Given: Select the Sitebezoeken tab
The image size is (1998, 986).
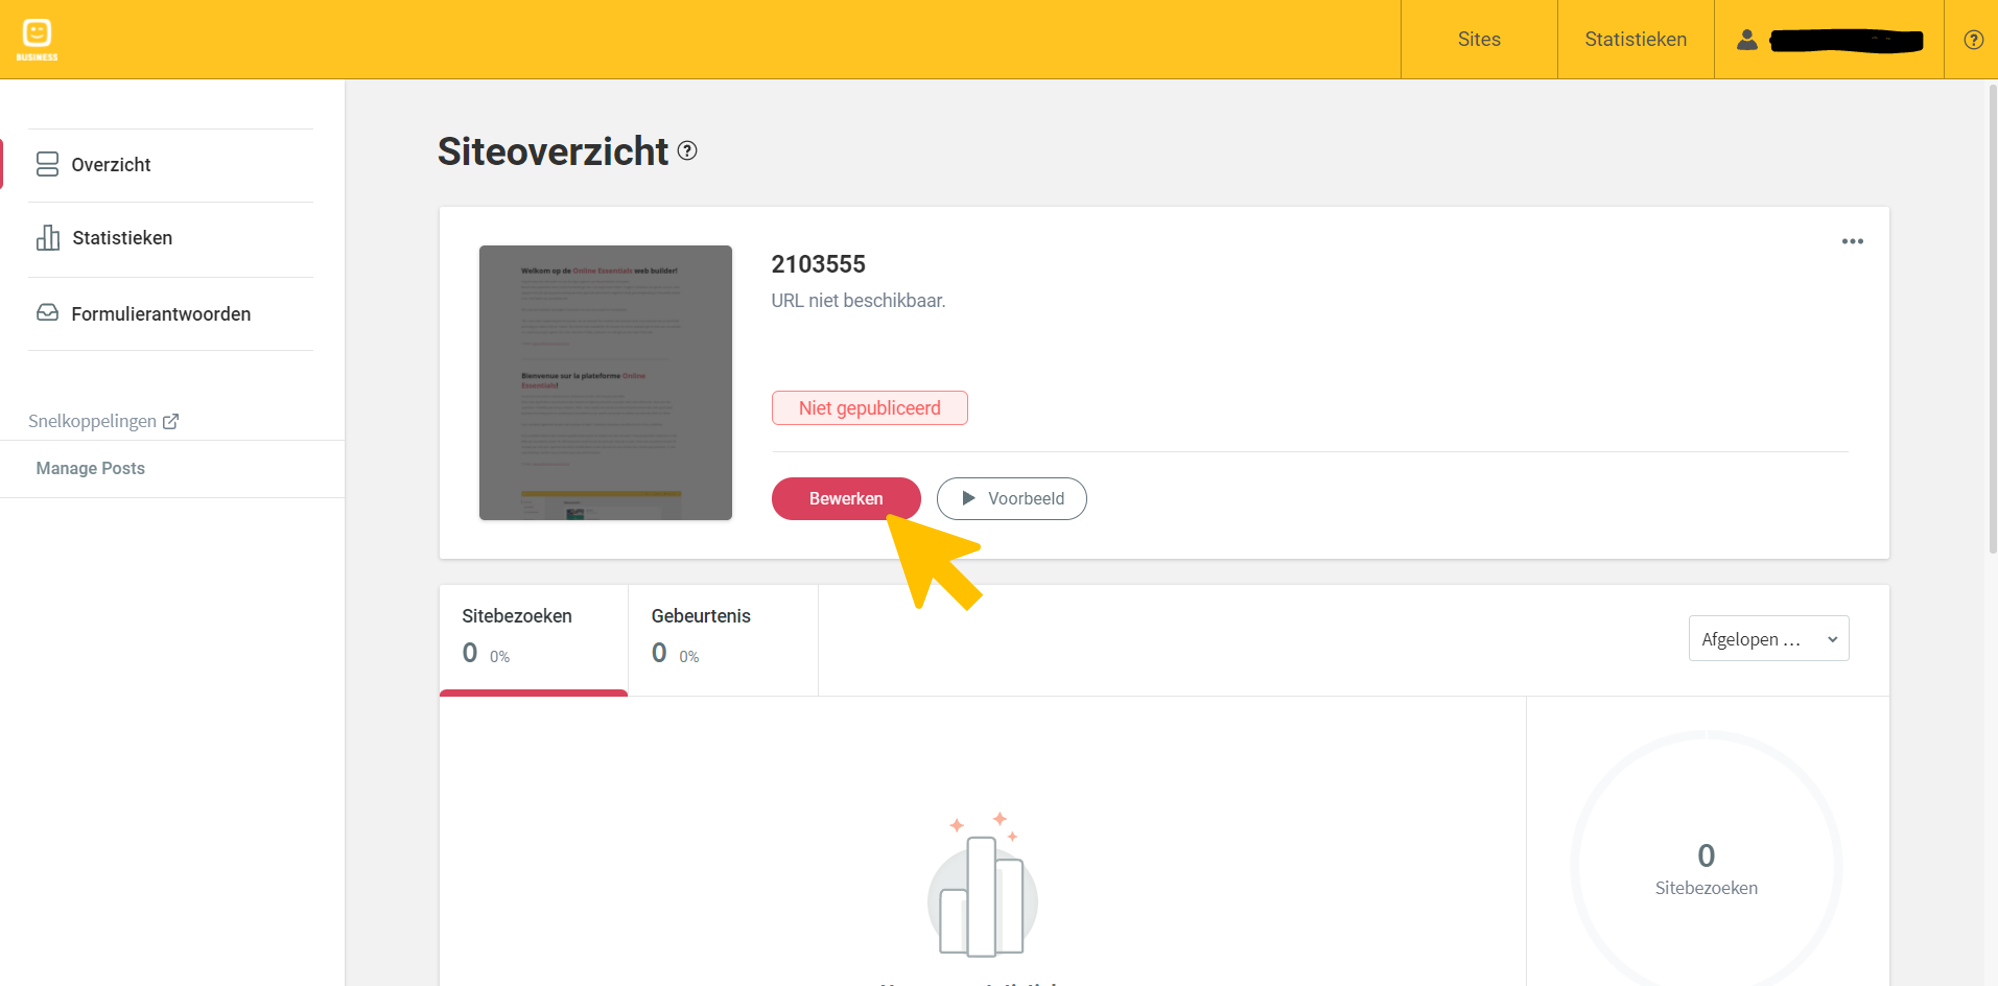Looking at the screenshot, I should point(533,636).
